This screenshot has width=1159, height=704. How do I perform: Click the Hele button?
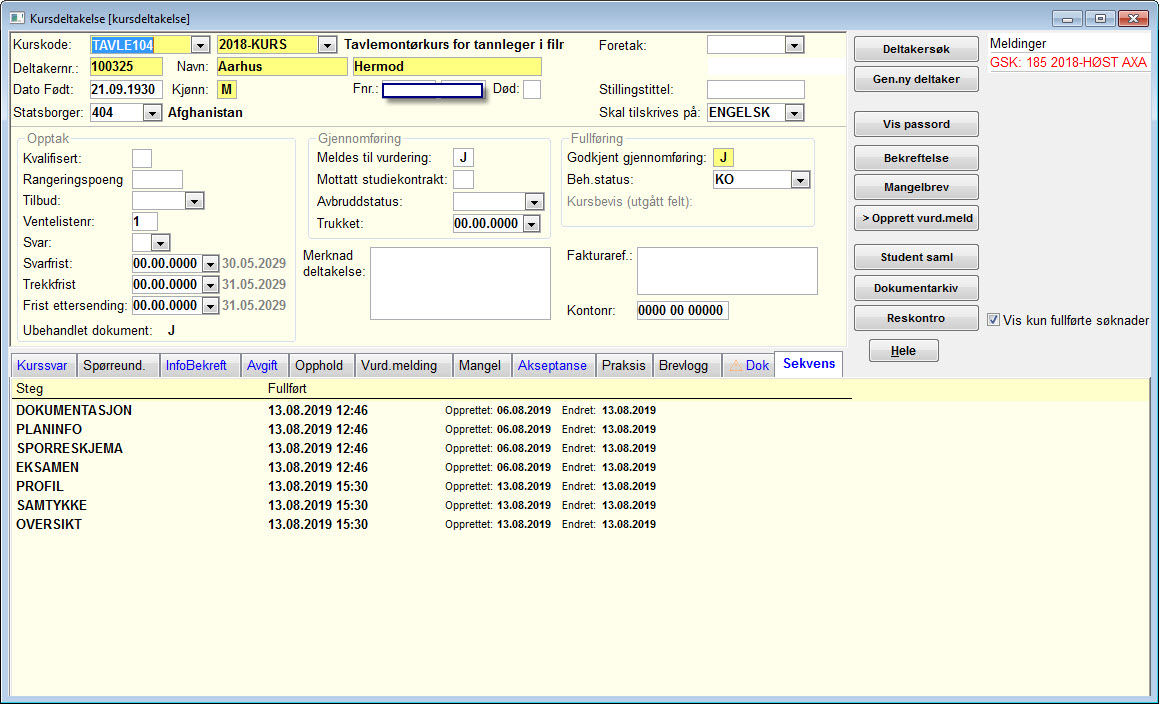903,351
